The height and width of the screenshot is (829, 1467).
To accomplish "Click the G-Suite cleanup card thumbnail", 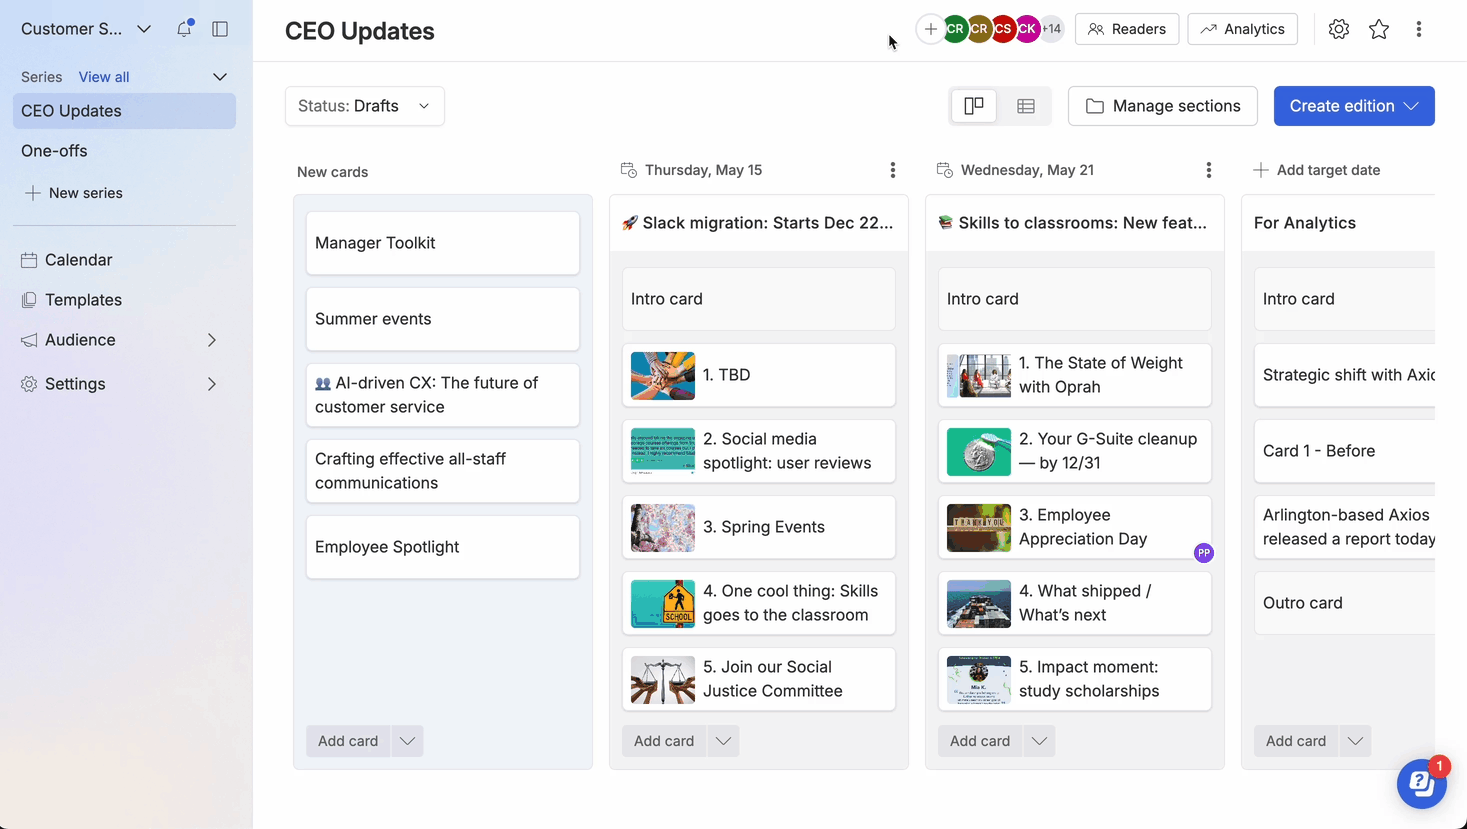I will click(x=979, y=451).
